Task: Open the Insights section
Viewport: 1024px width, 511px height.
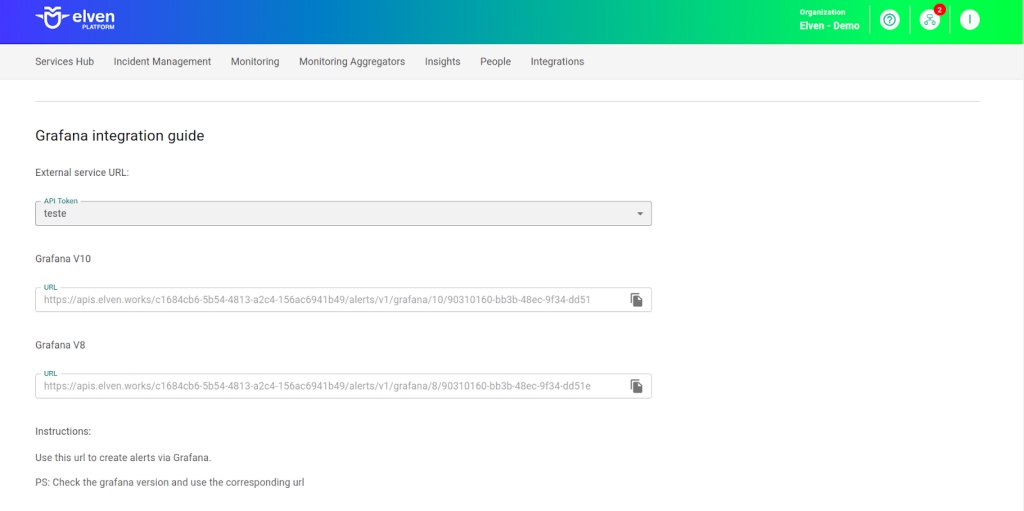Action: pos(442,62)
